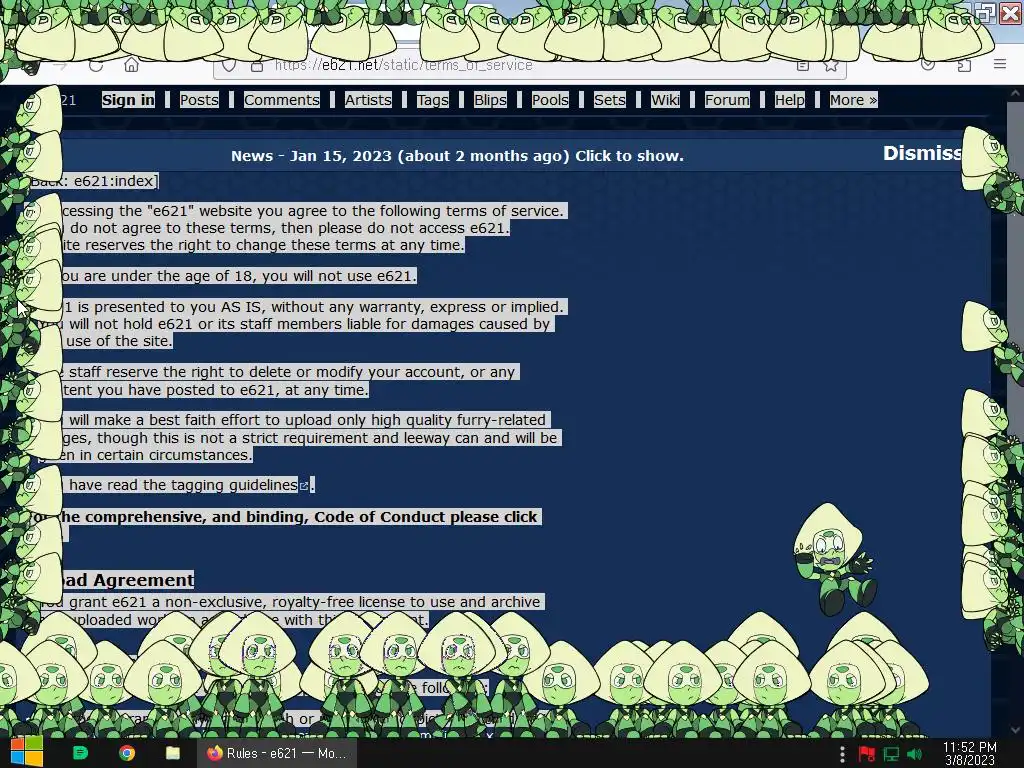The width and height of the screenshot is (1024, 768).
Task: Open the volume speaker tray icon
Action: pos(915,754)
